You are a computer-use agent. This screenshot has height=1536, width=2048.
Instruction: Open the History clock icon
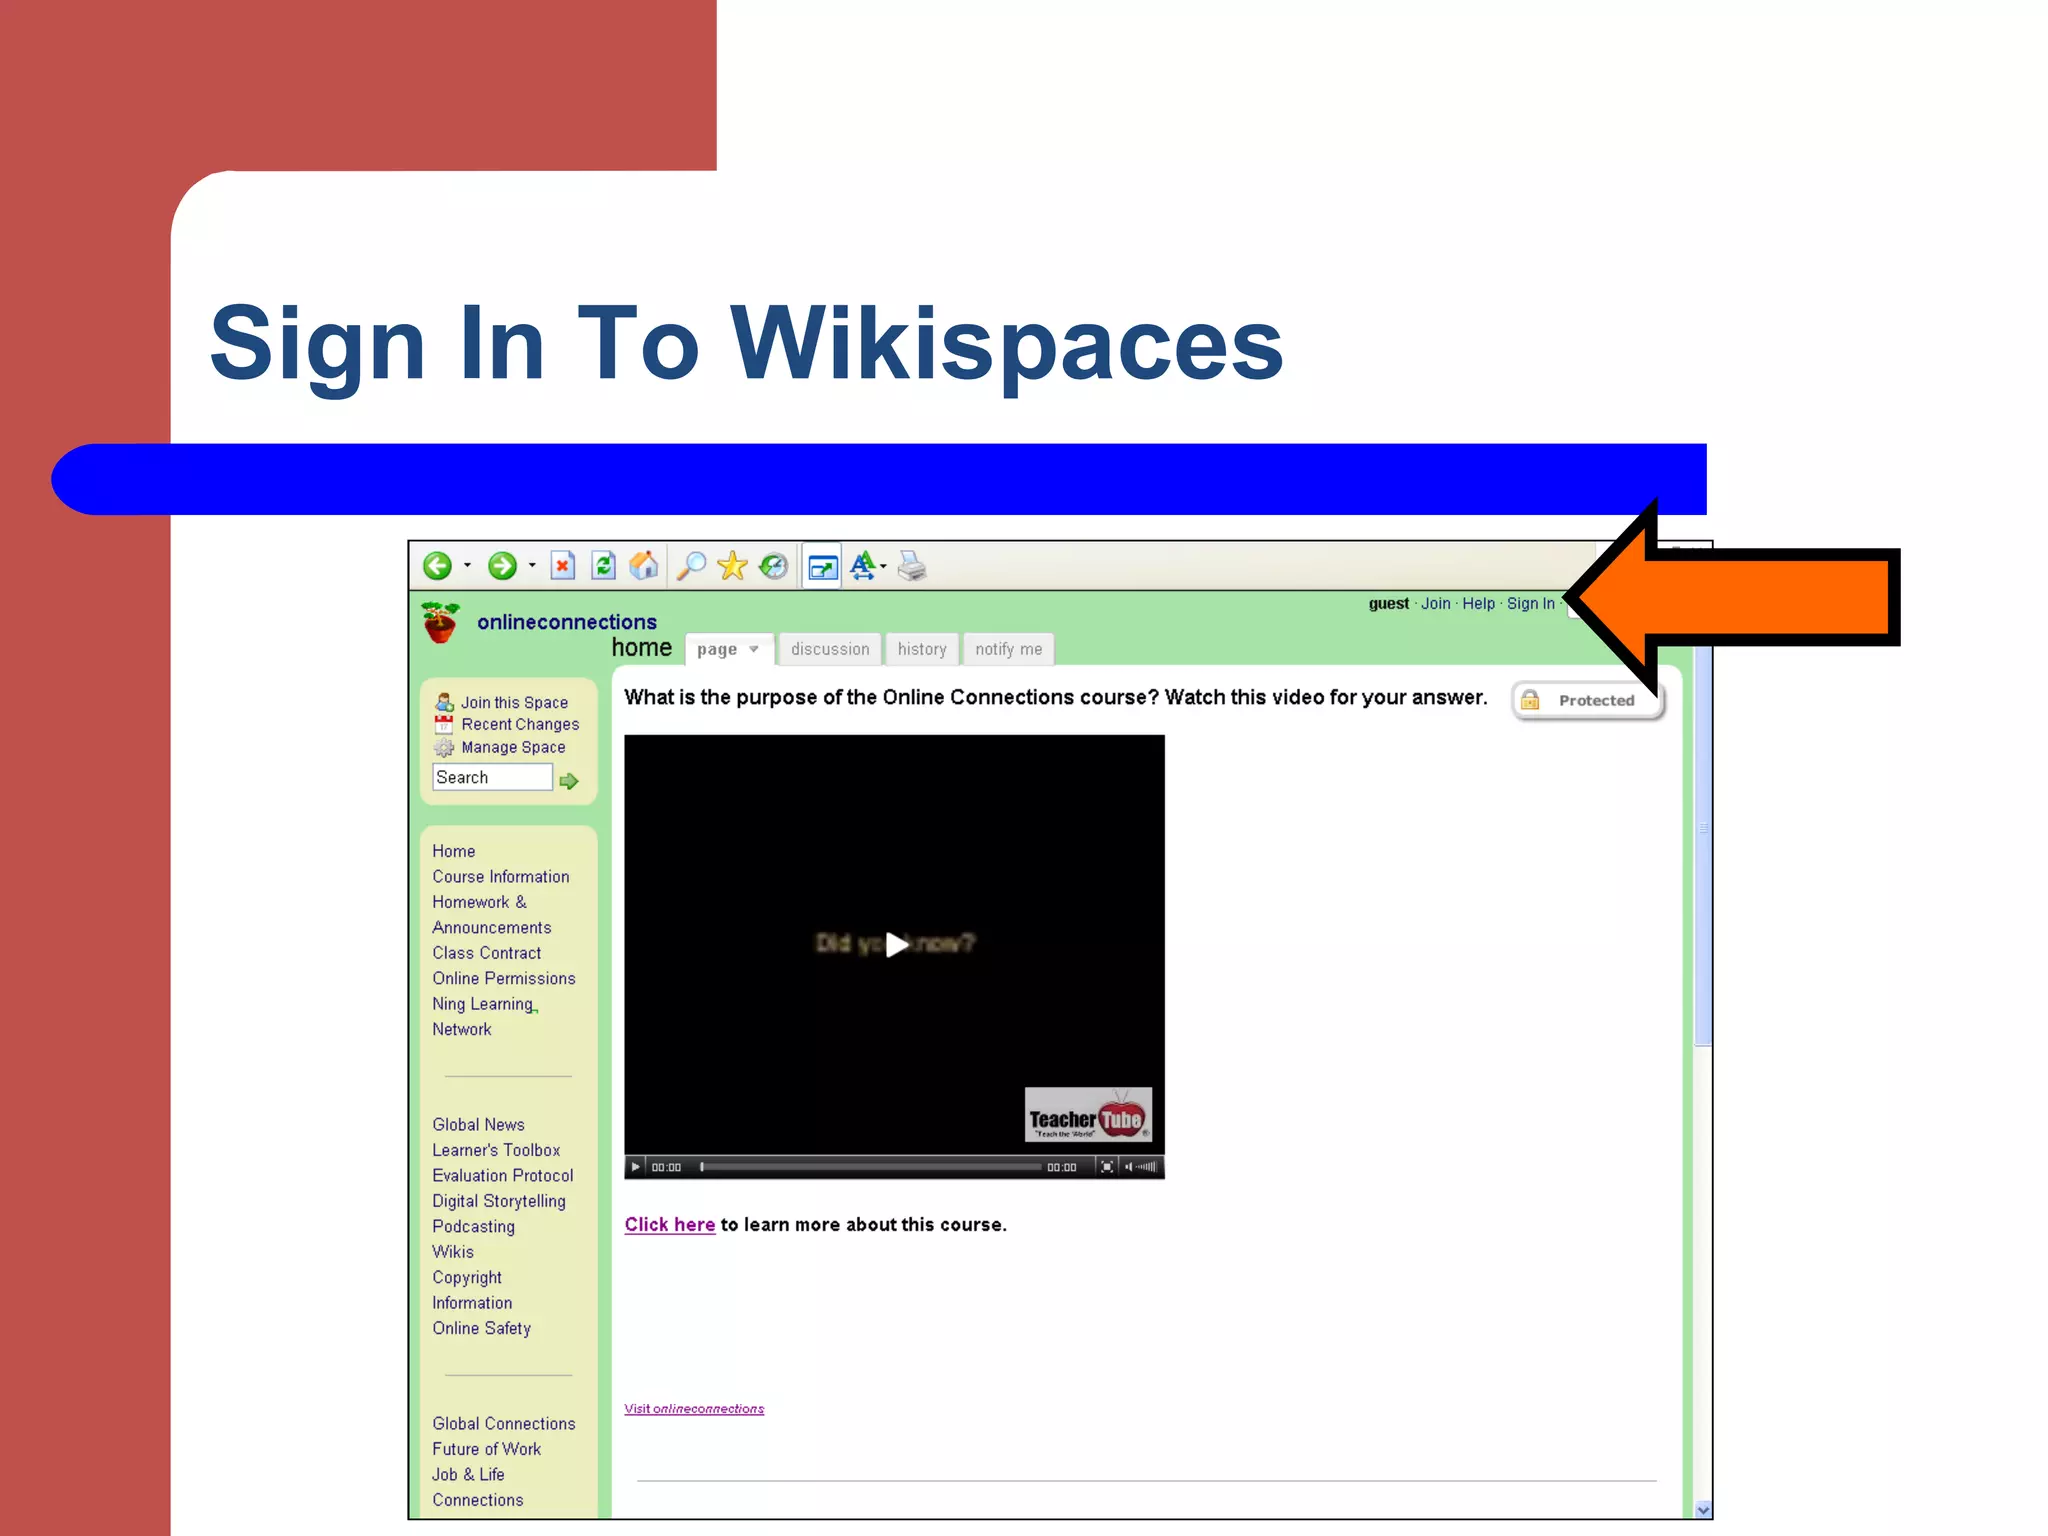click(x=773, y=567)
